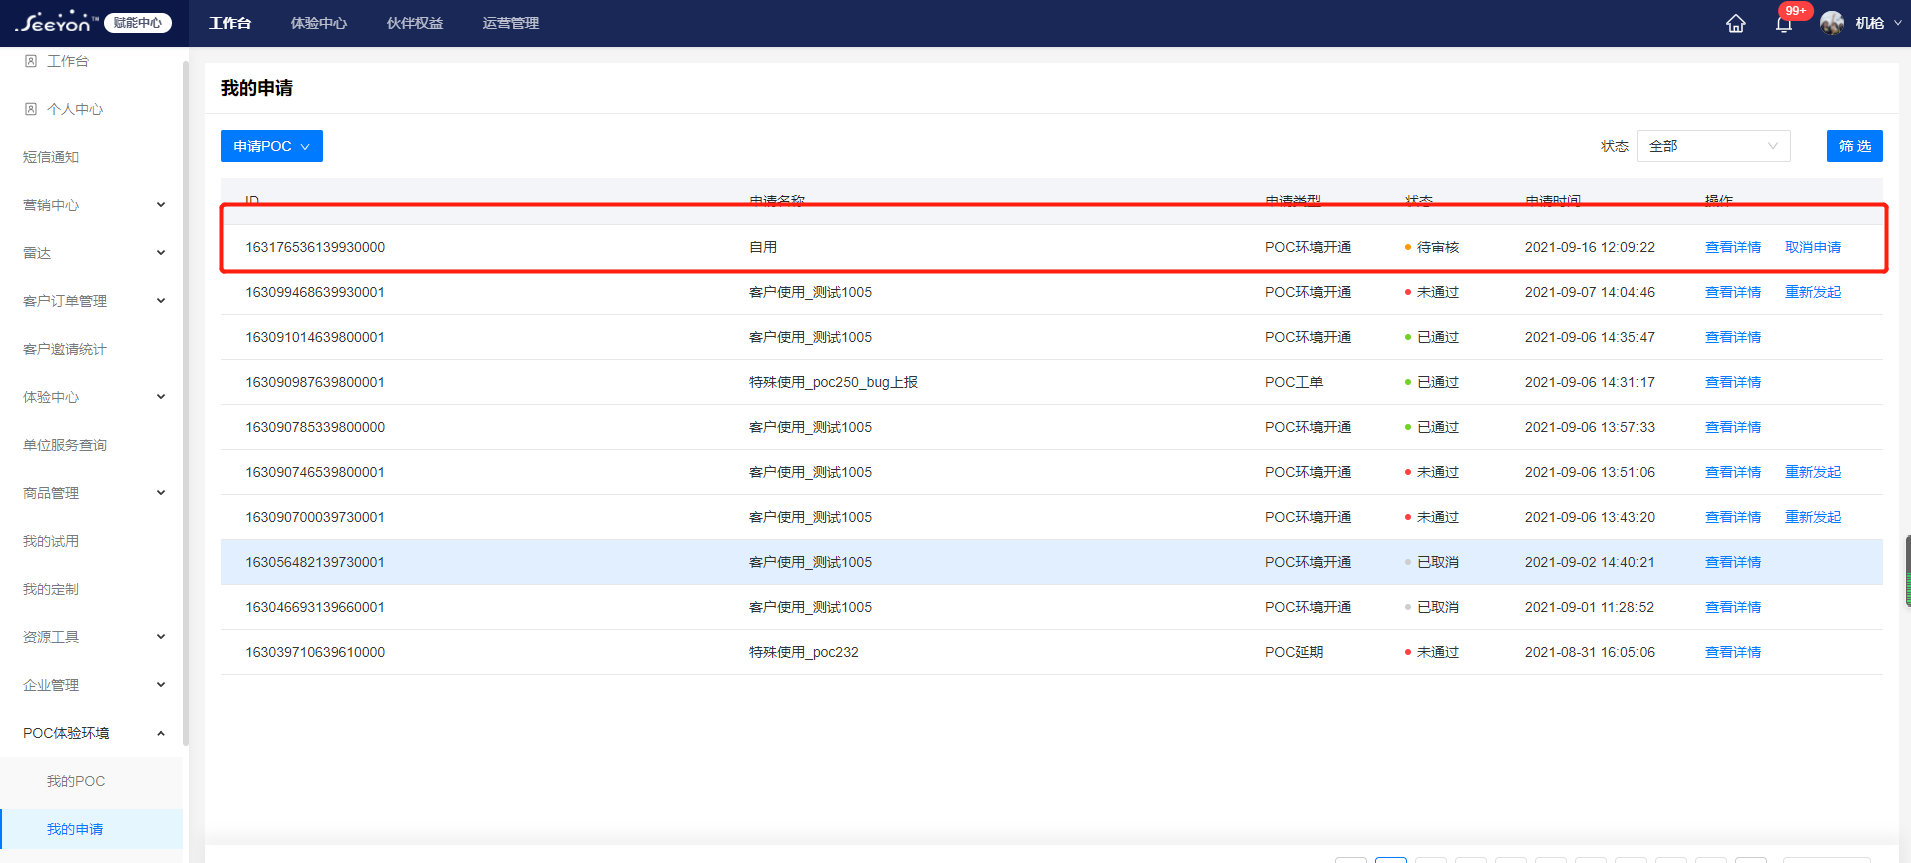
Task: Click the 待审核 status cell
Action: pos(1432,247)
